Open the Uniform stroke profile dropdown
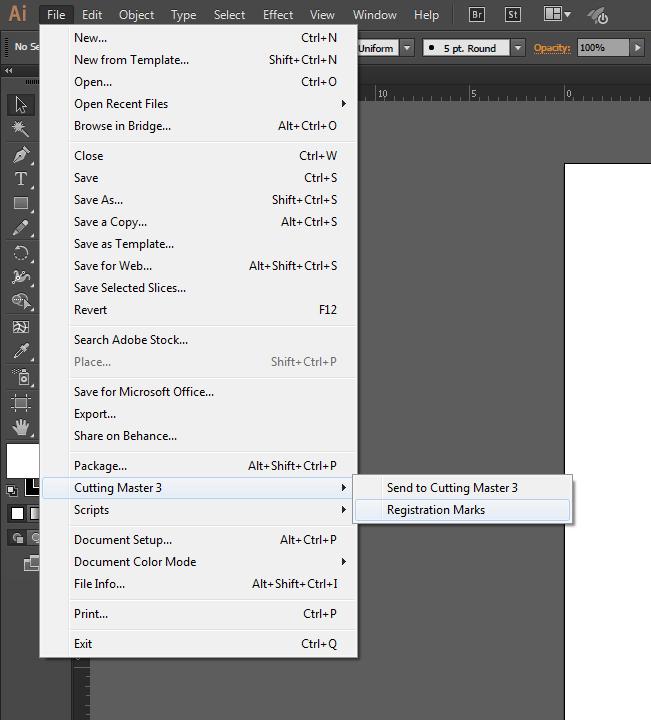 point(407,48)
